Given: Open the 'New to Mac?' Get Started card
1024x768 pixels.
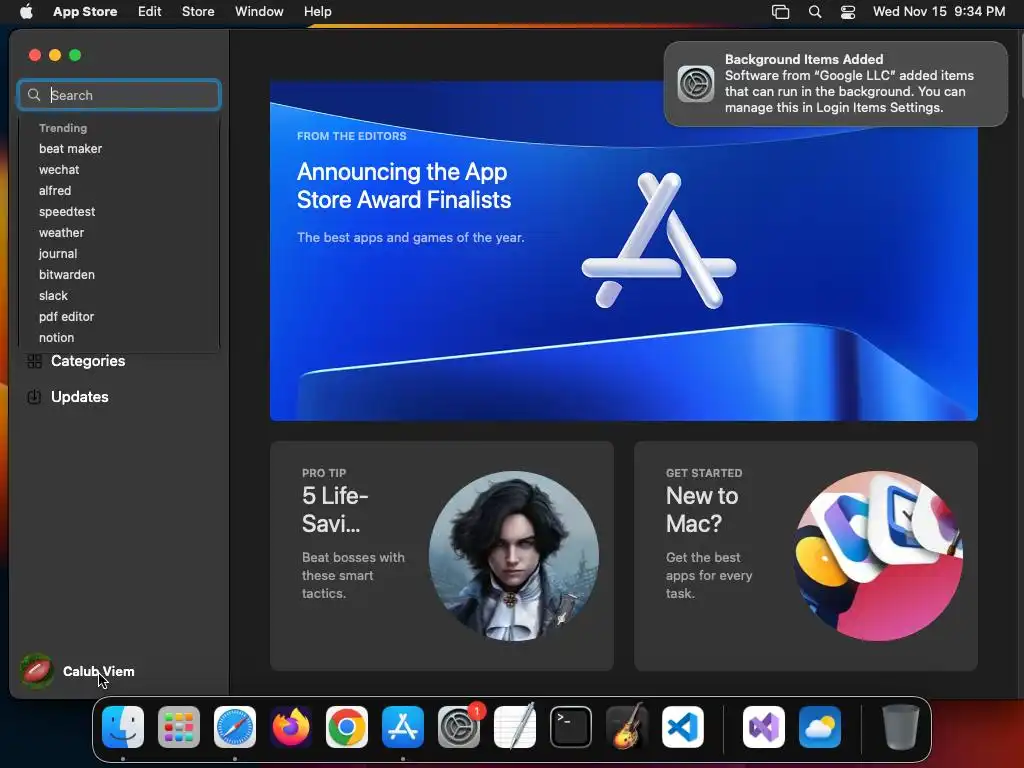Looking at the screenshot, I should pyautogui.click(x=806, y=556).
